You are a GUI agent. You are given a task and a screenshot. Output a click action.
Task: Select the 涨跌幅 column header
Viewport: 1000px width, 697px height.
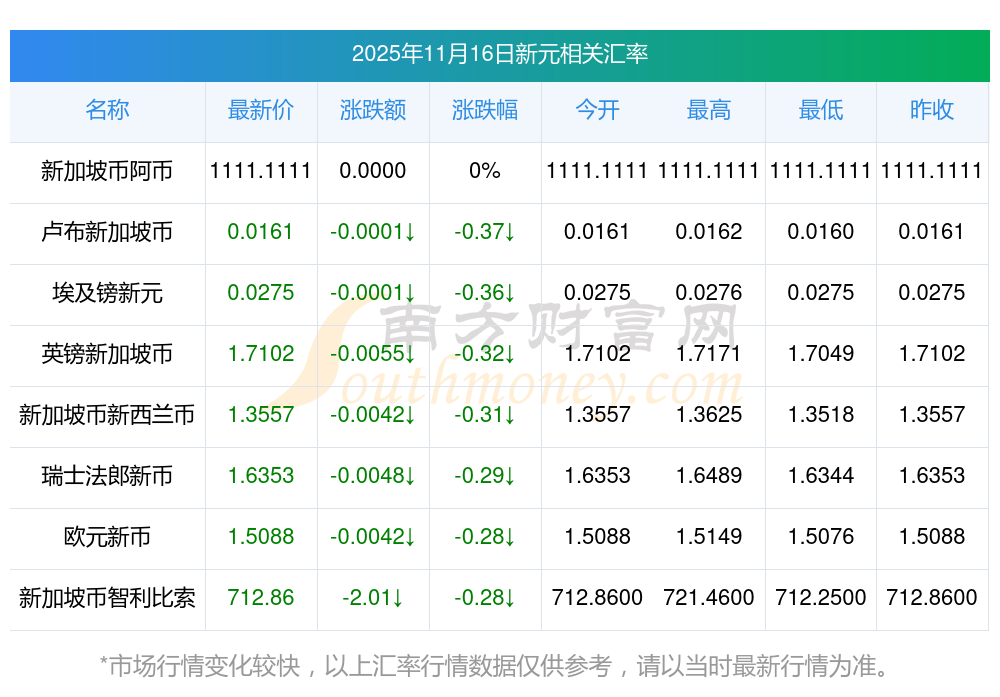pyautogui.click(x=485, y=110)
